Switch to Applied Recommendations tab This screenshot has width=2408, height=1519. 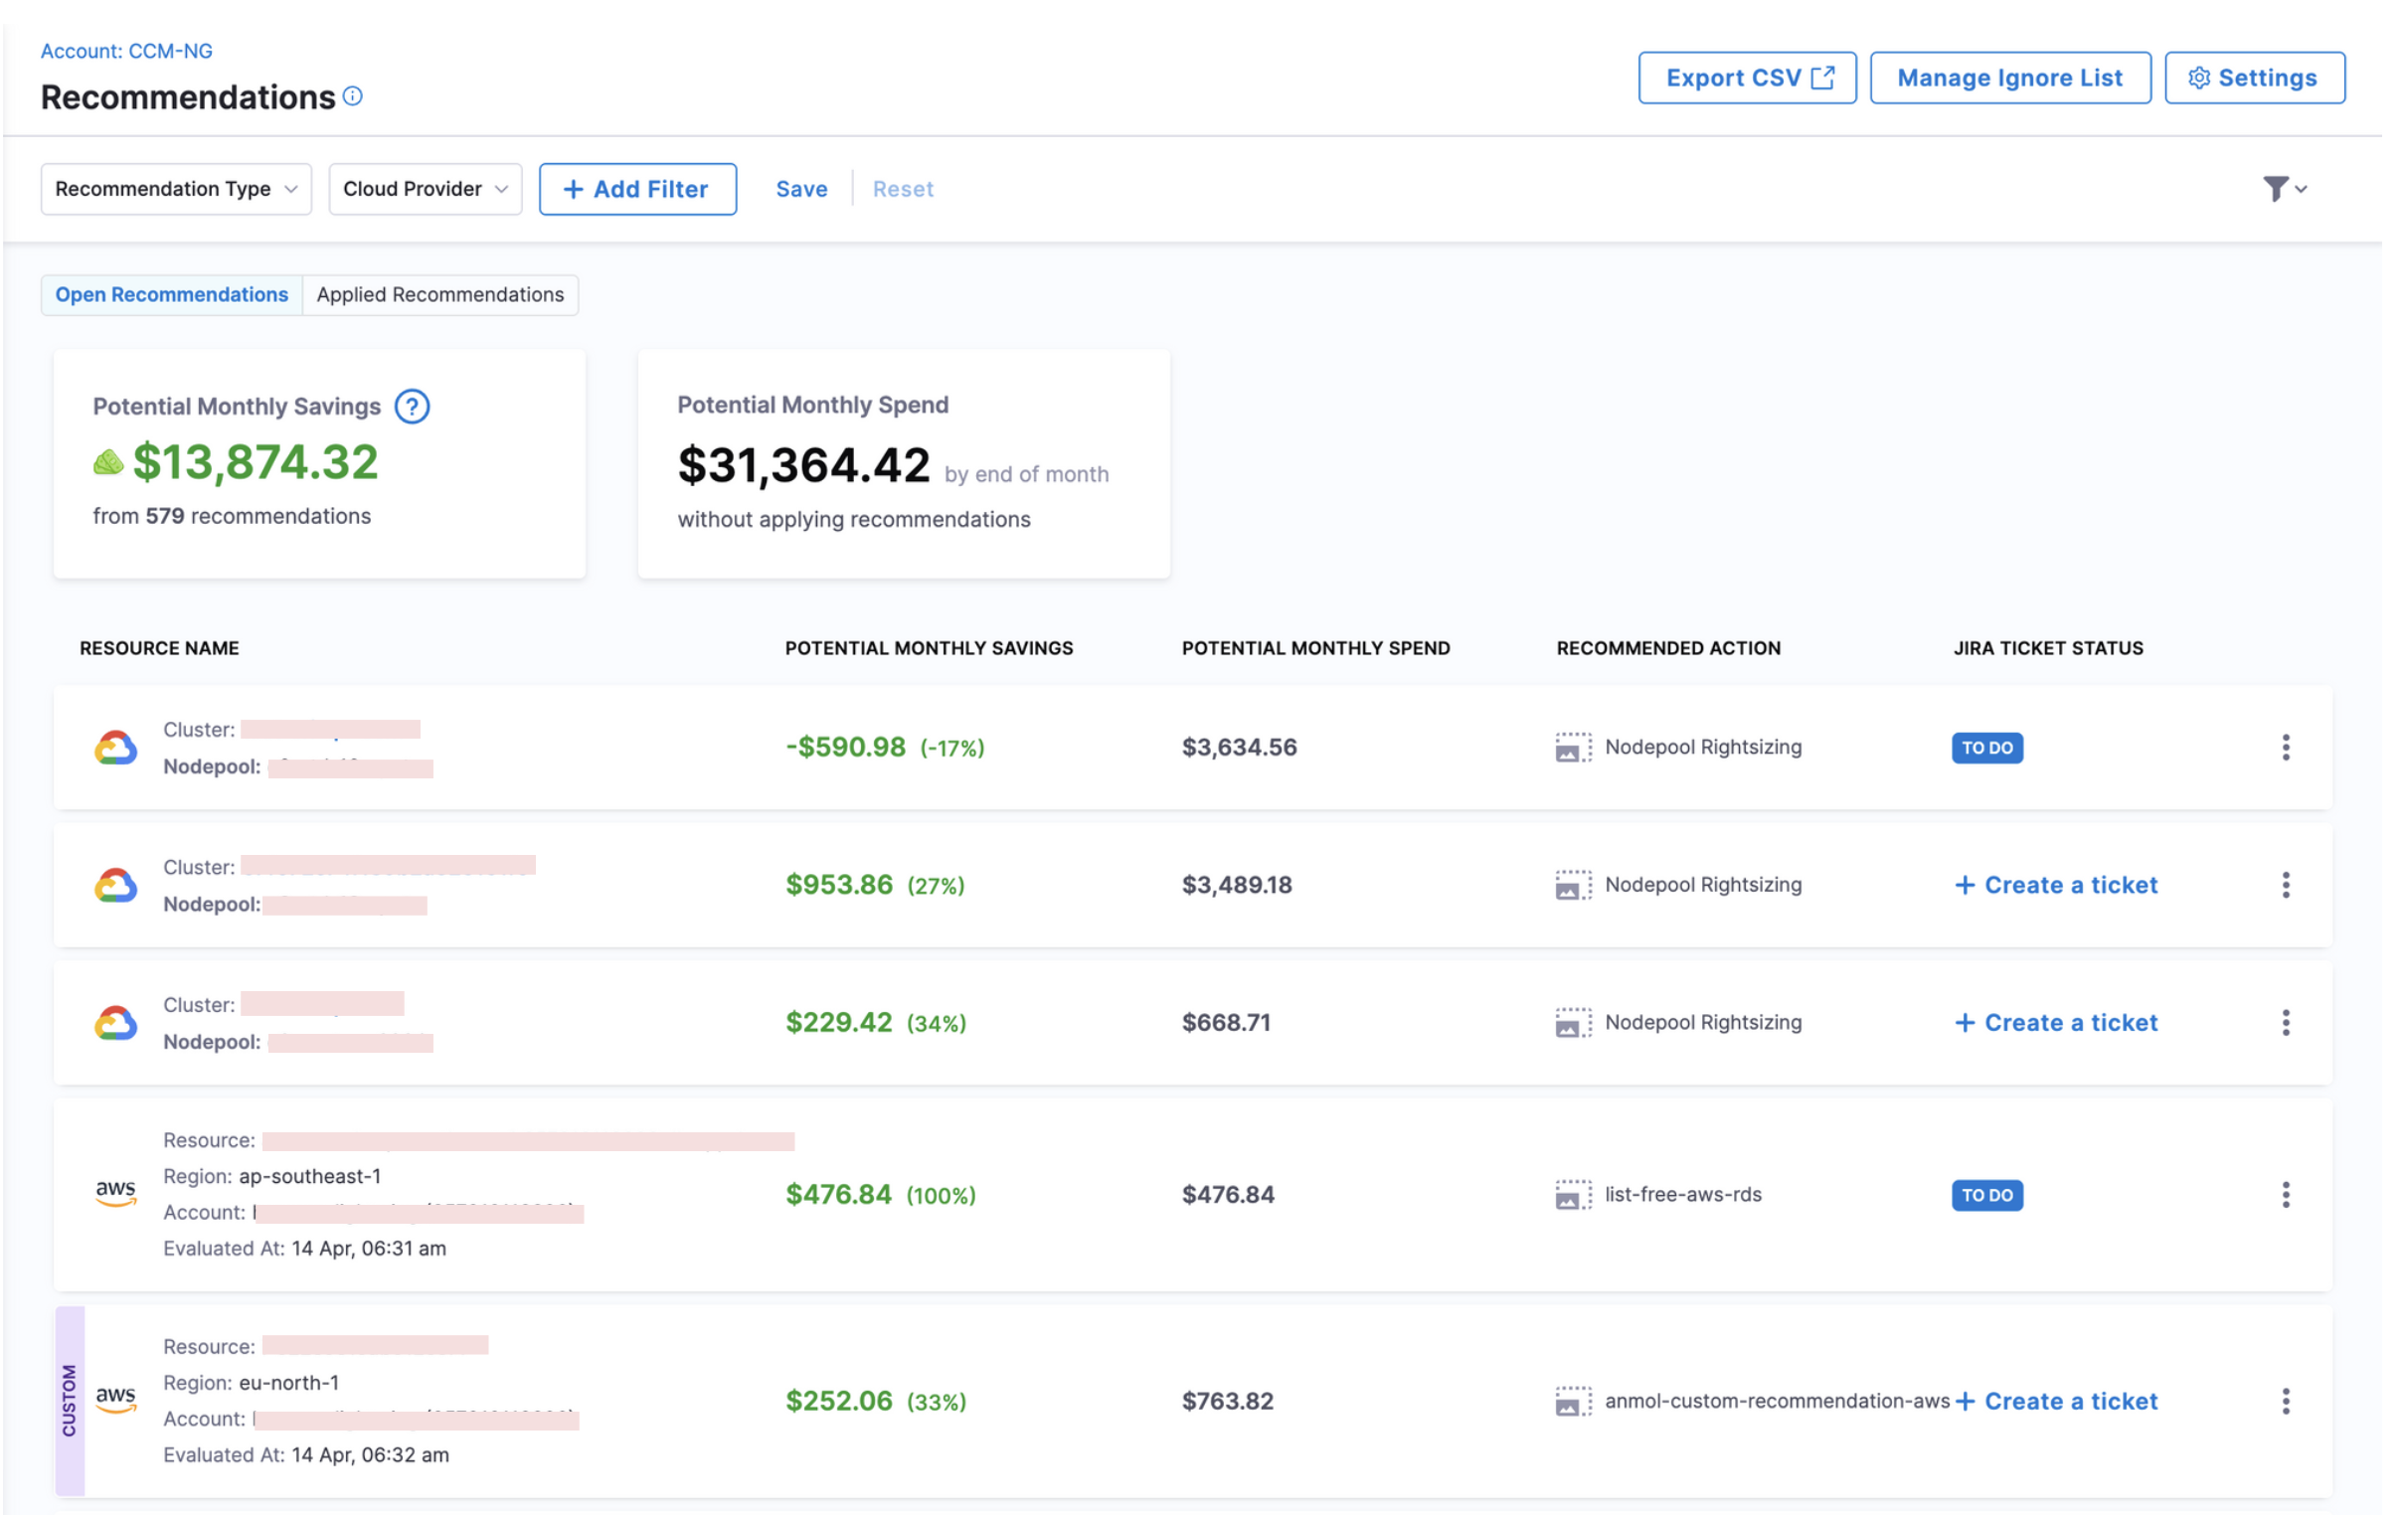tap(440, 295)
